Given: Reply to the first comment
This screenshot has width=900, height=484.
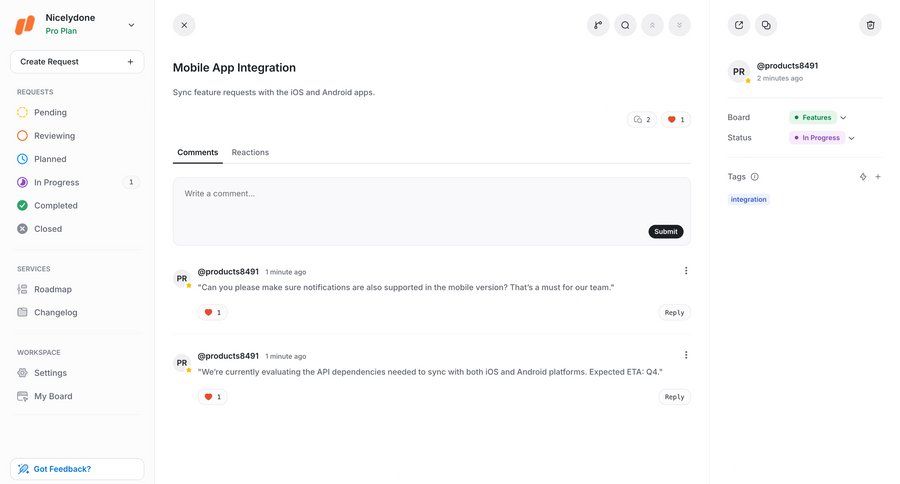Looking at the screenshot, I should 674,313.
